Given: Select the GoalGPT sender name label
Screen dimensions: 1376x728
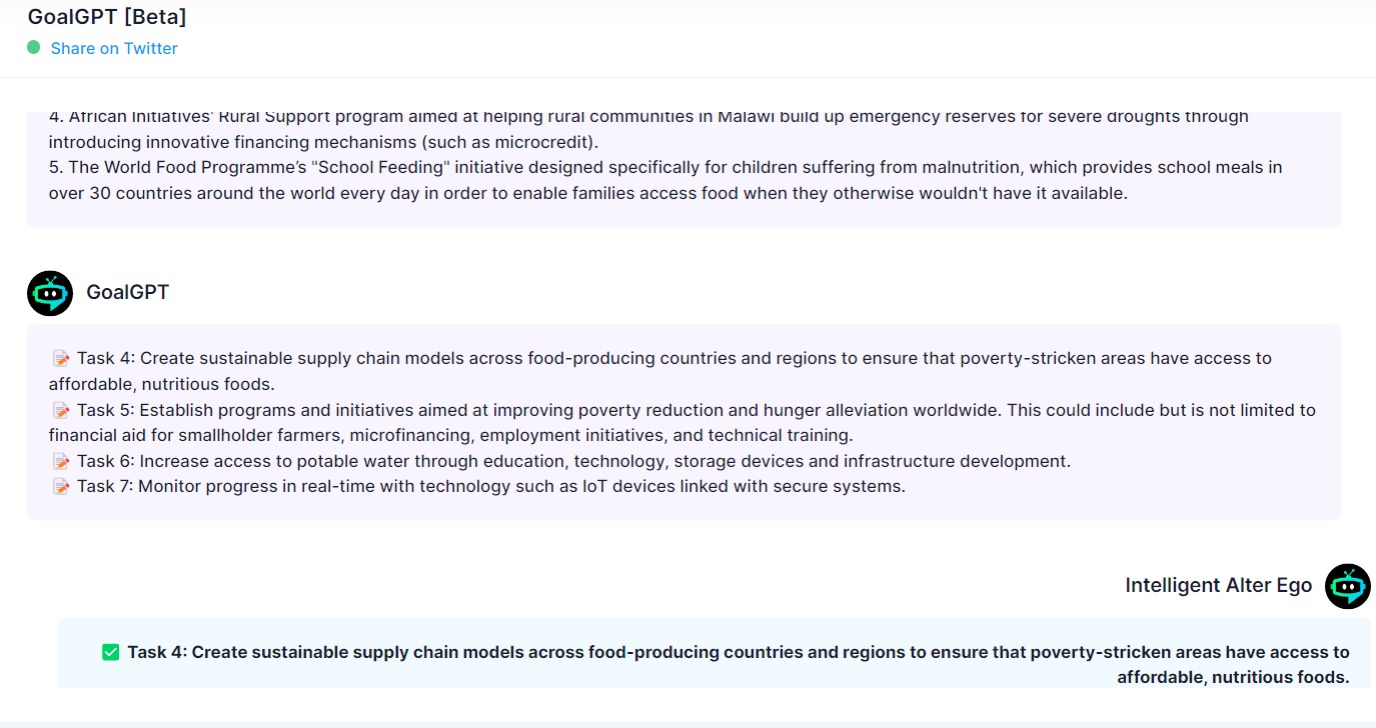Looking at the screenshot, I should (x=128, y=292).
